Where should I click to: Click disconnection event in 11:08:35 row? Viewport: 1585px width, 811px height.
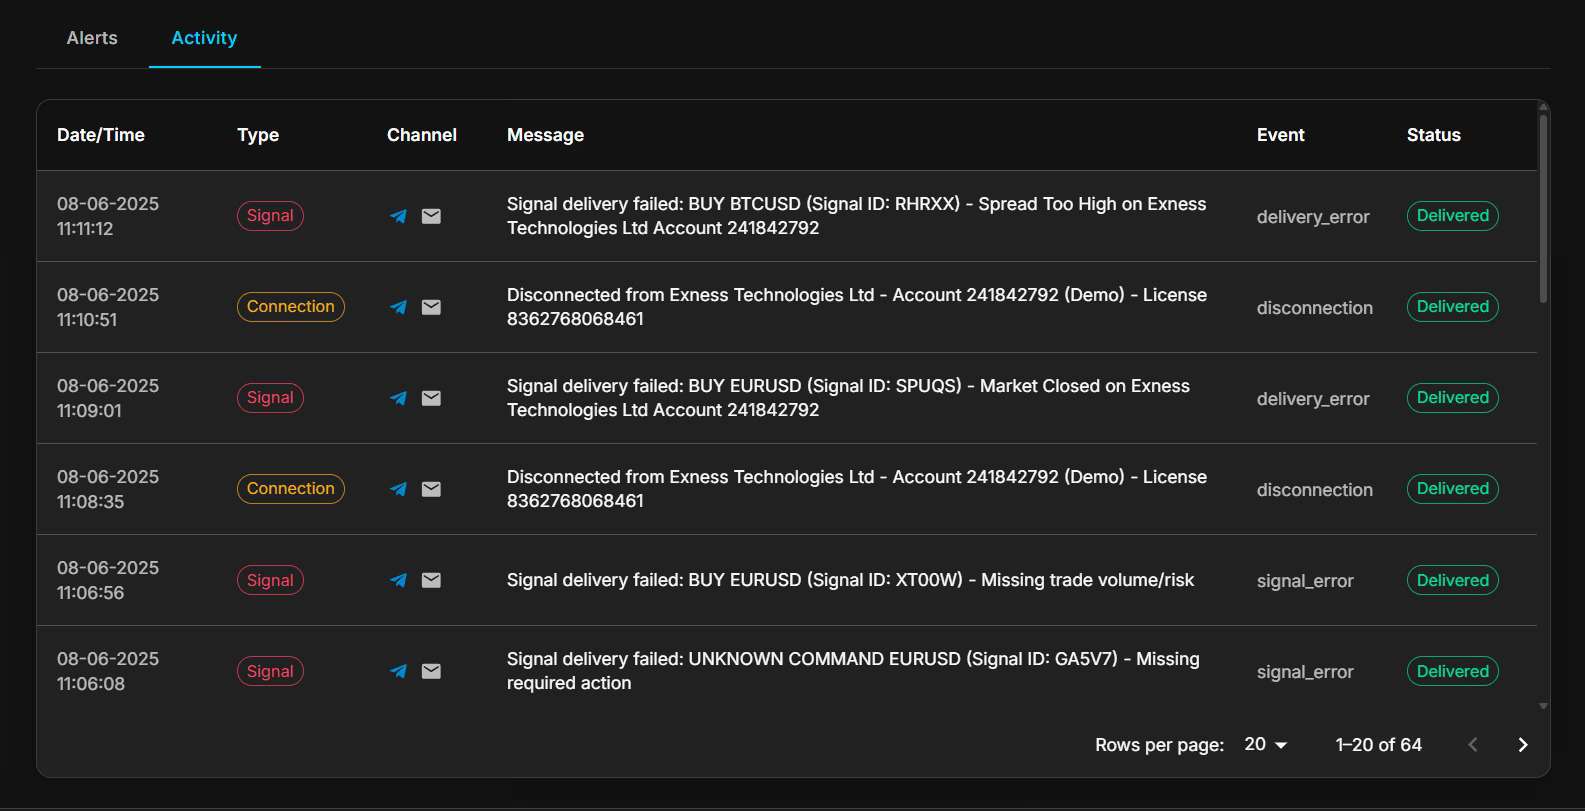(x=1315, y=490)
